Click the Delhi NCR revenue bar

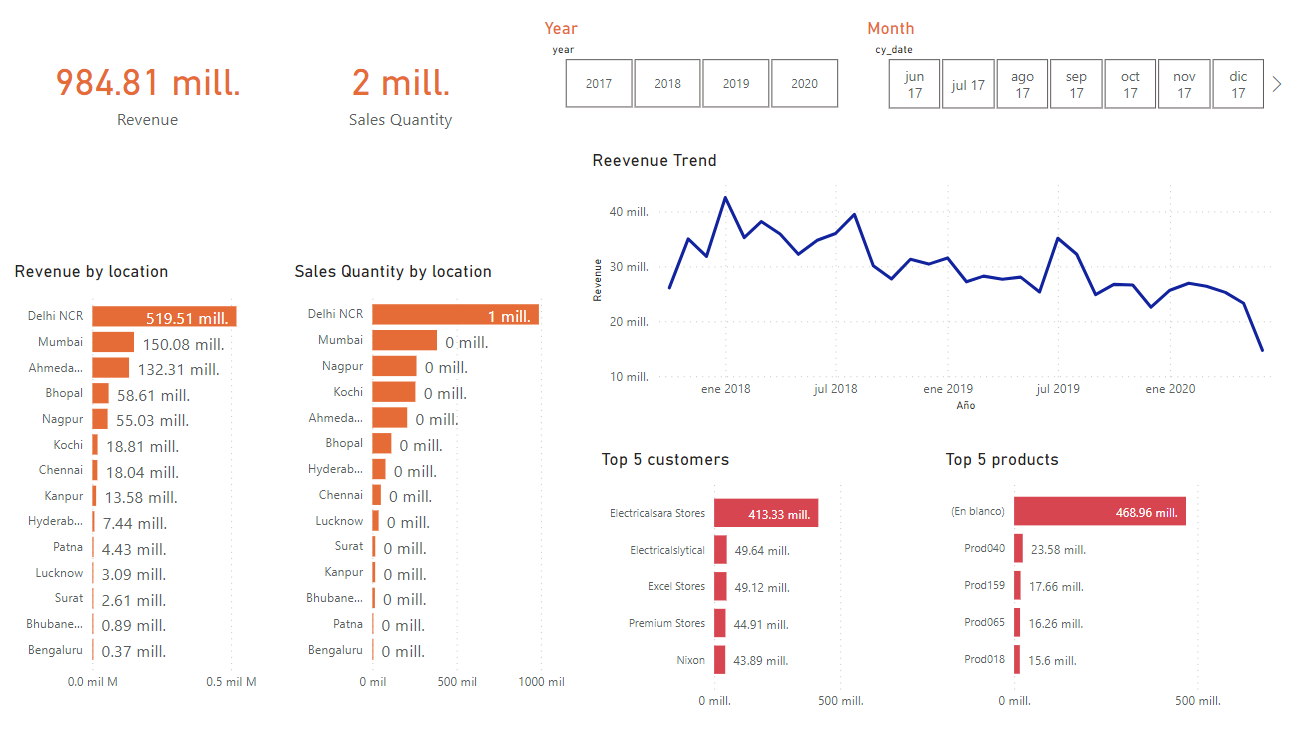163,316
